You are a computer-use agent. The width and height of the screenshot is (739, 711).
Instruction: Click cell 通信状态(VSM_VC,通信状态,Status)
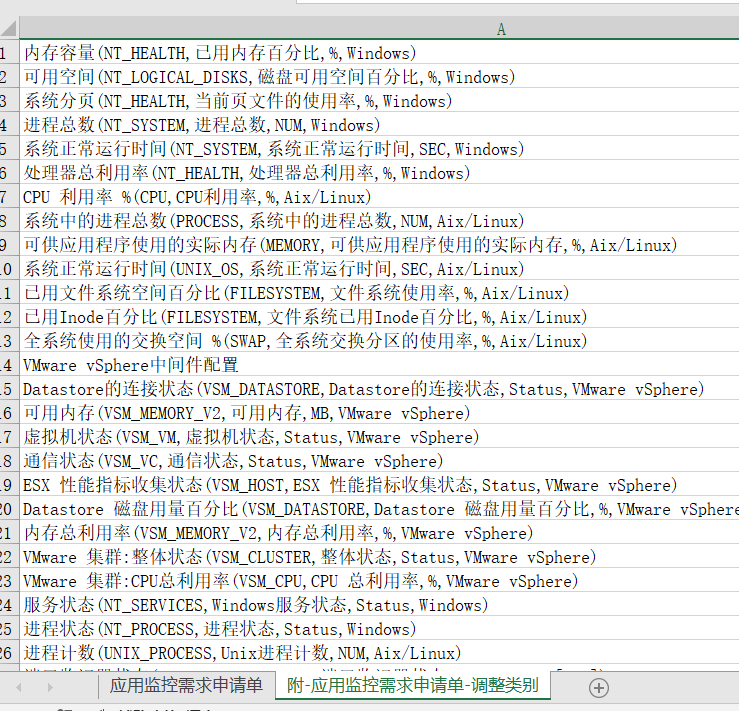(379, 461)
